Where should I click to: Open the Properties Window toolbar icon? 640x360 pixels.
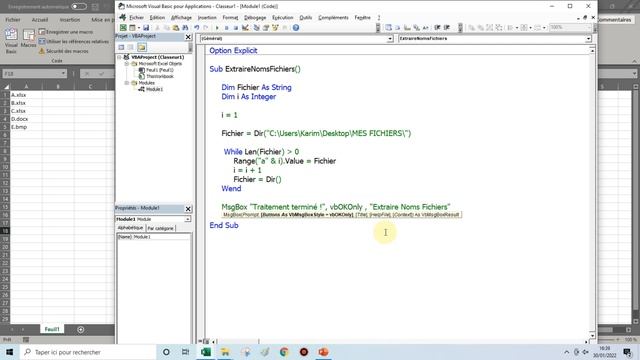266,28
